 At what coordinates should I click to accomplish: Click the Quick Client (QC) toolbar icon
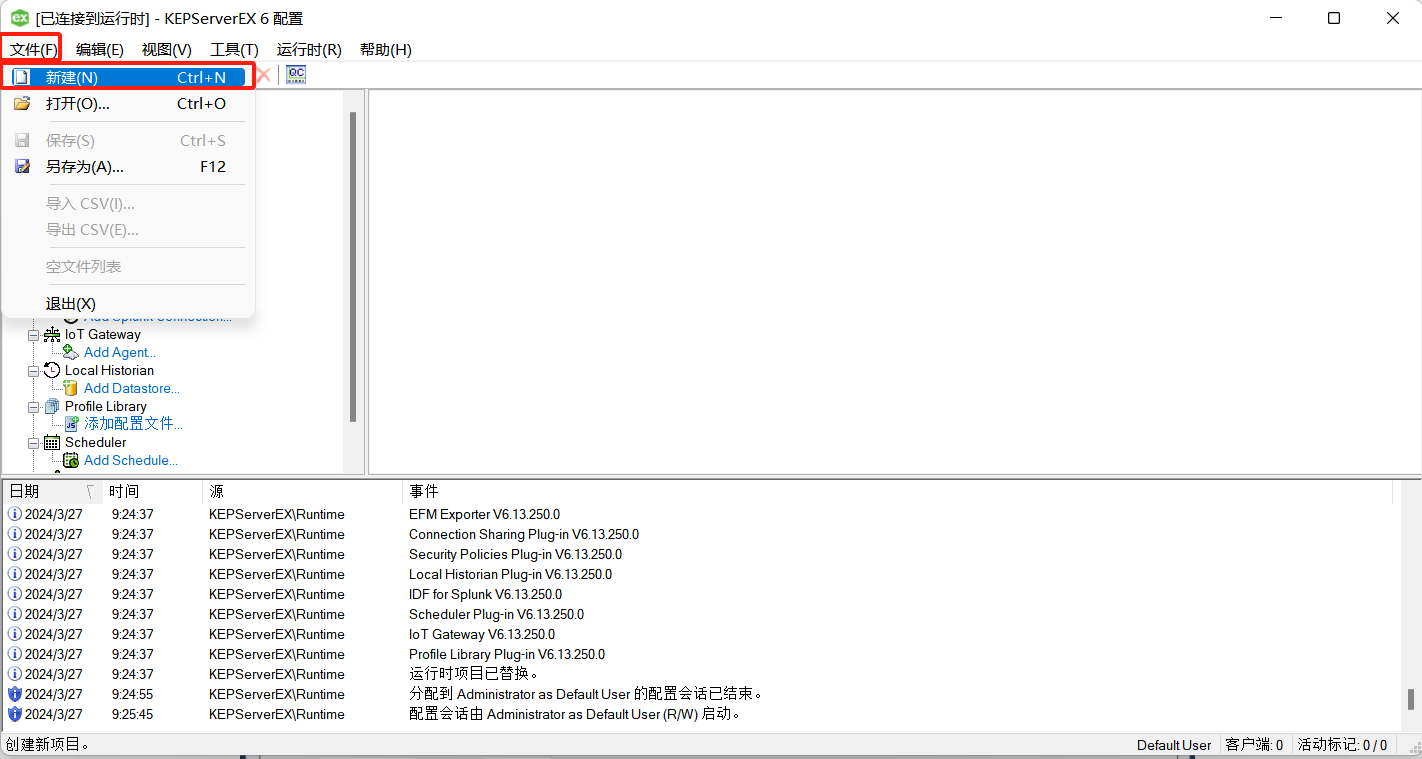tap(296, 75)
